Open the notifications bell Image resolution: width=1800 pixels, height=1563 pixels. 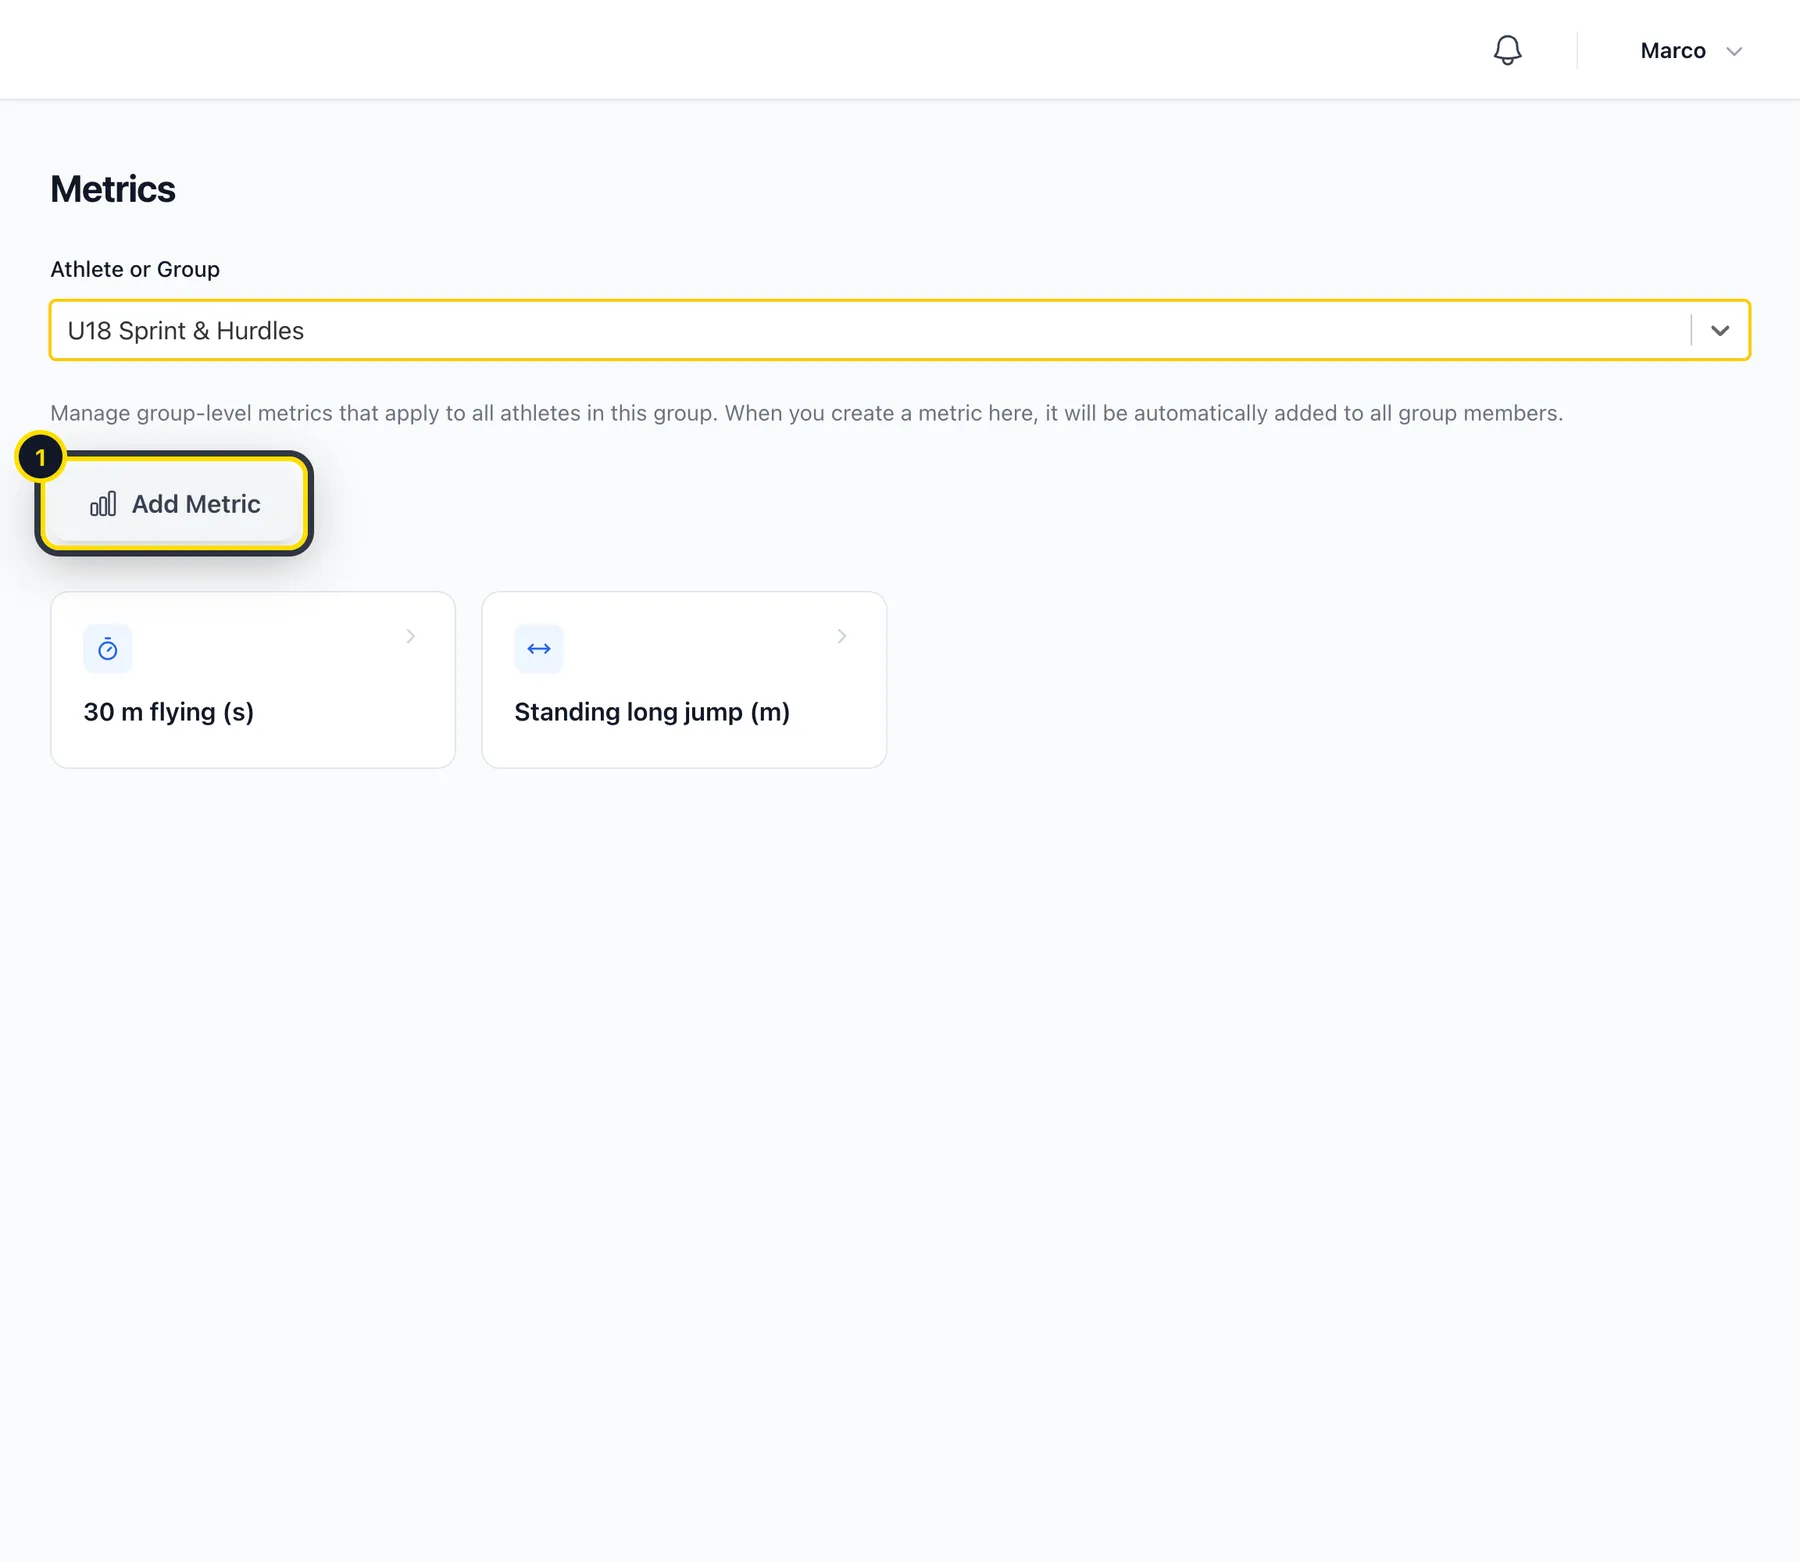point(1507,50)
